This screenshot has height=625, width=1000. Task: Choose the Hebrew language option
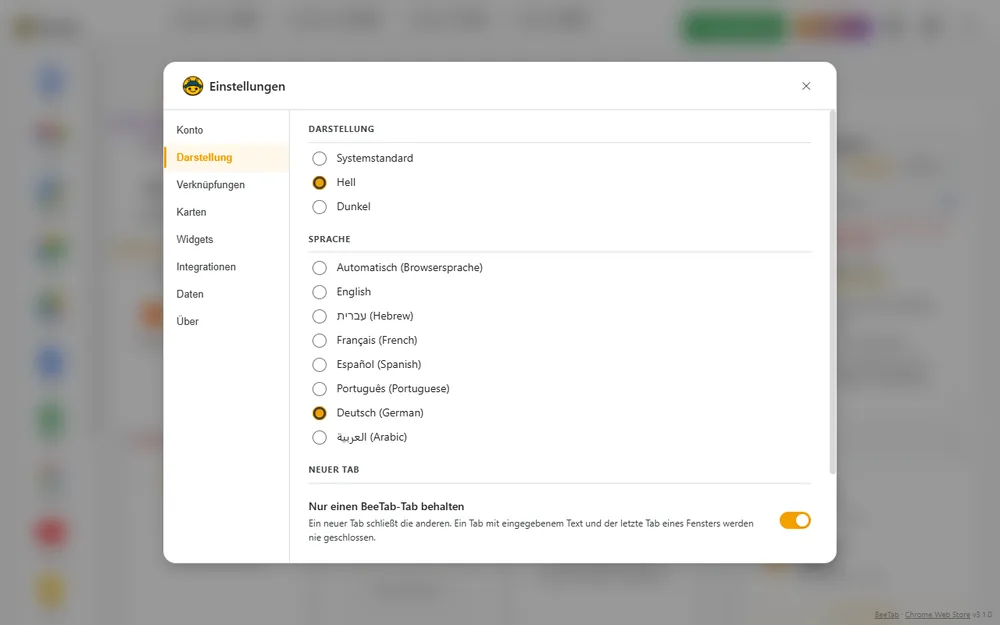click(320, 316)
